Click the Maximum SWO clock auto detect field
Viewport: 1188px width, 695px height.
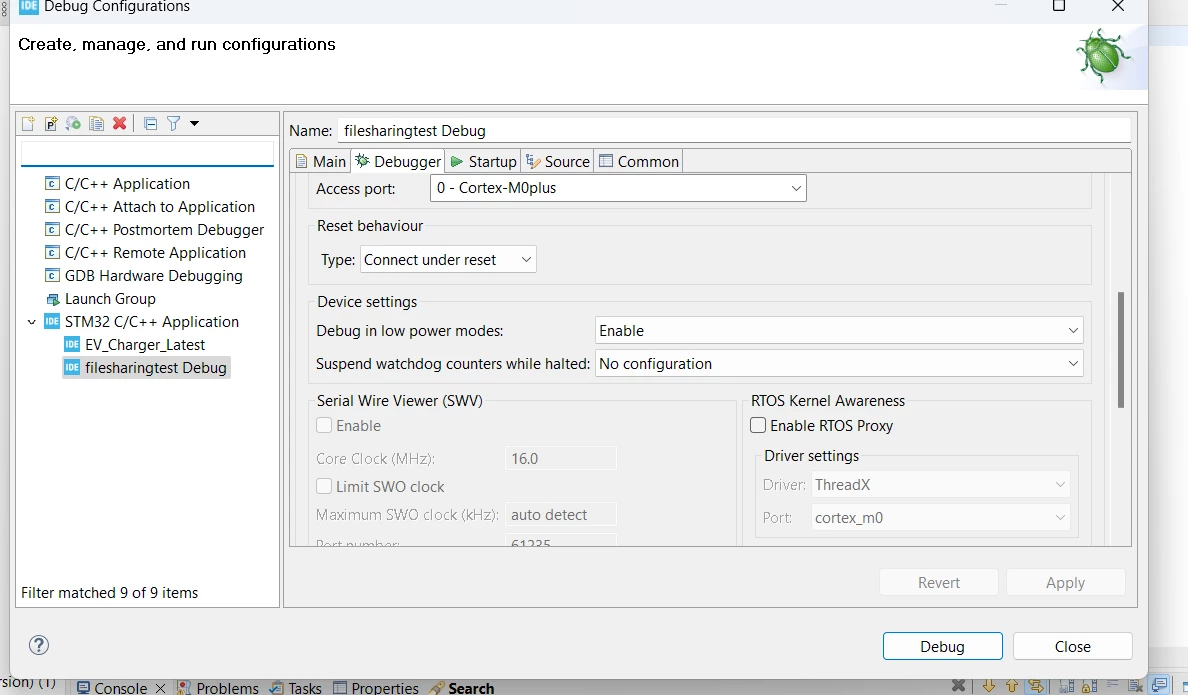point(561,515)
